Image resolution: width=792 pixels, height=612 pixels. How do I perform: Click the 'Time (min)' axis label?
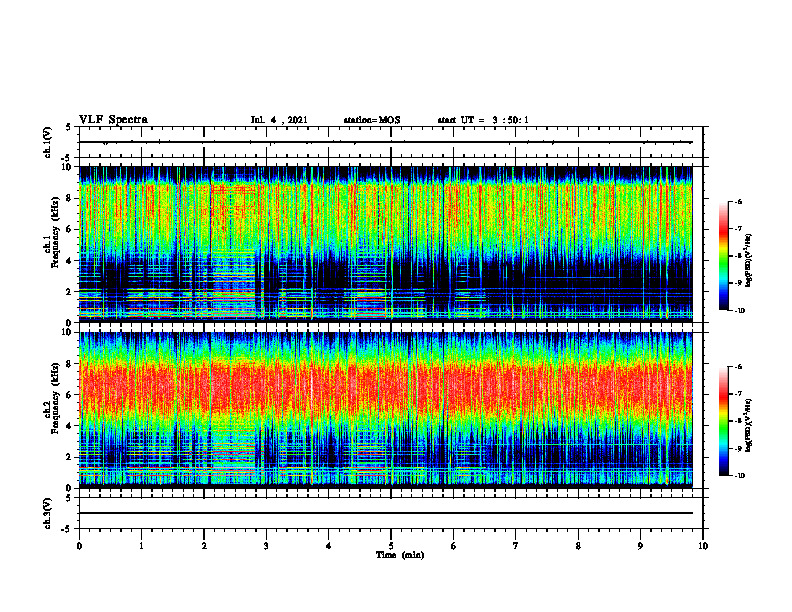tap(400, 555)
